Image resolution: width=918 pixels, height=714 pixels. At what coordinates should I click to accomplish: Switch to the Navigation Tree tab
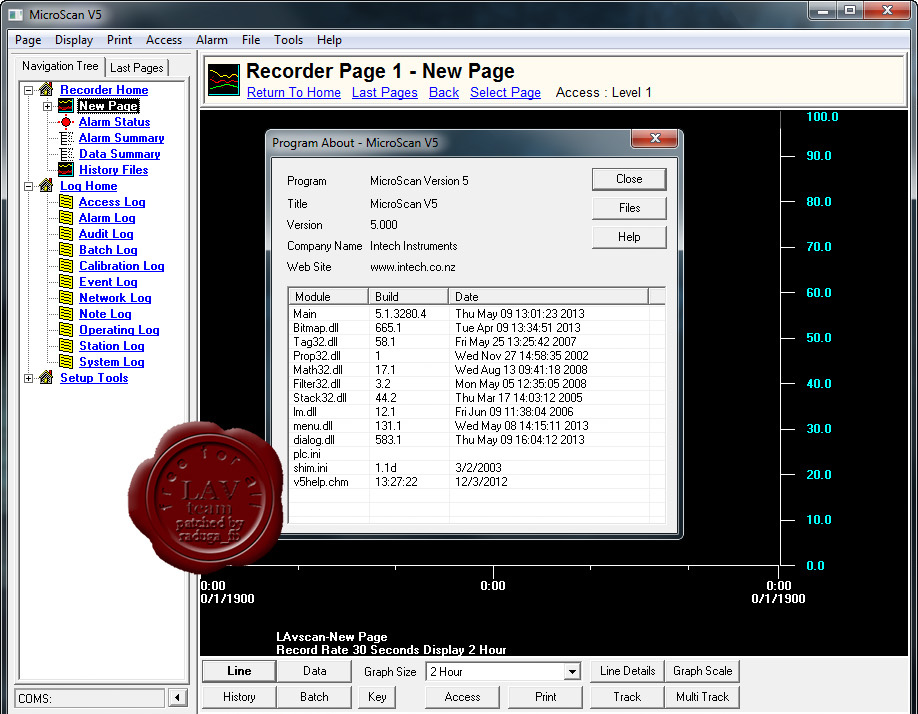(60, 66)
